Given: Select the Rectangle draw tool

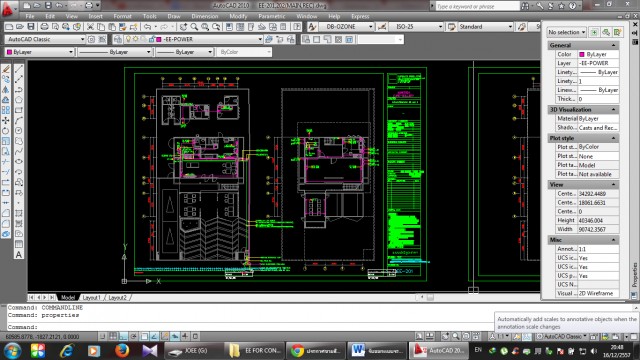Looking at the screenshot, I should point(19,110).
